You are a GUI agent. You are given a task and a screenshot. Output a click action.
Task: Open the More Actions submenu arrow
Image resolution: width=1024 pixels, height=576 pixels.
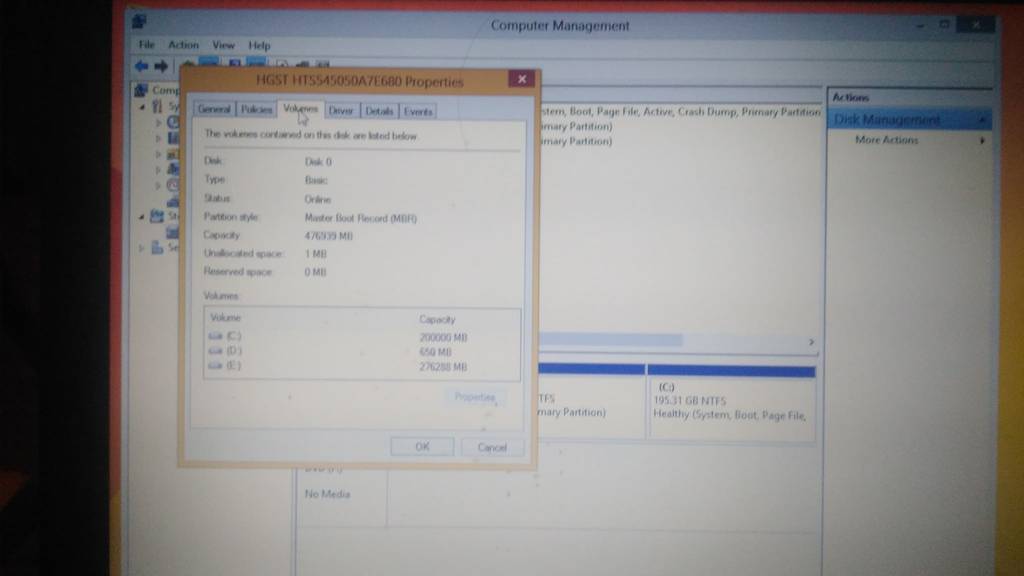(982, 140)
